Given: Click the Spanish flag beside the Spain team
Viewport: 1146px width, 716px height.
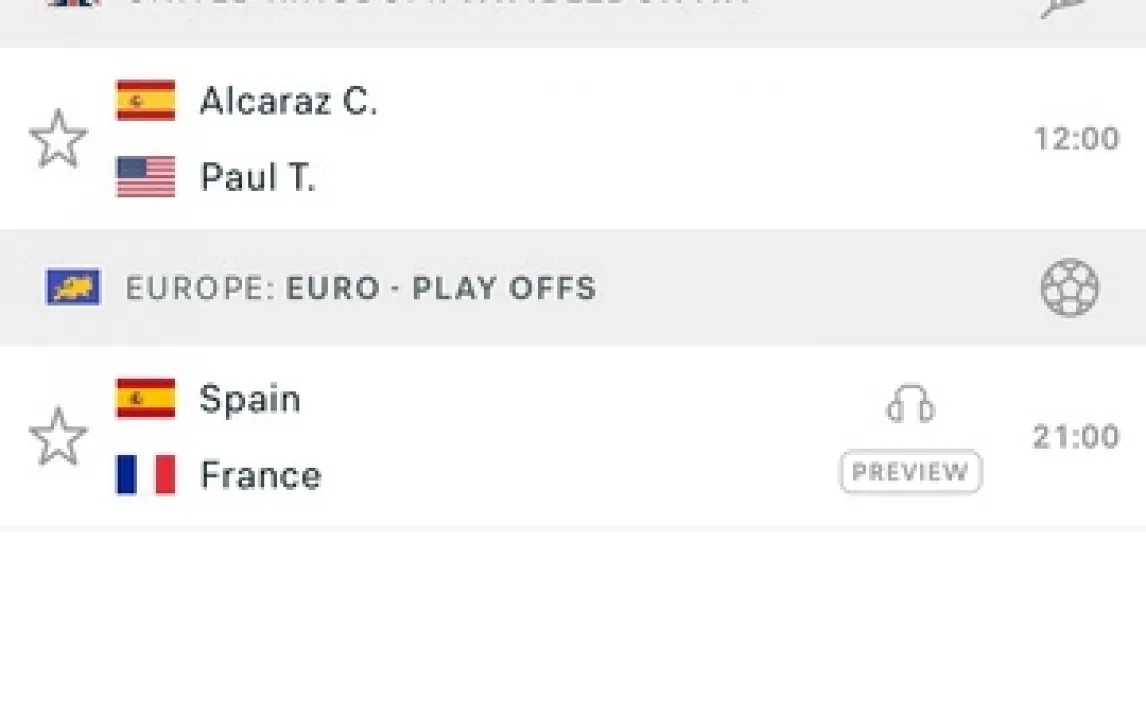Looking at the screenshot, I should pos(146,399).
